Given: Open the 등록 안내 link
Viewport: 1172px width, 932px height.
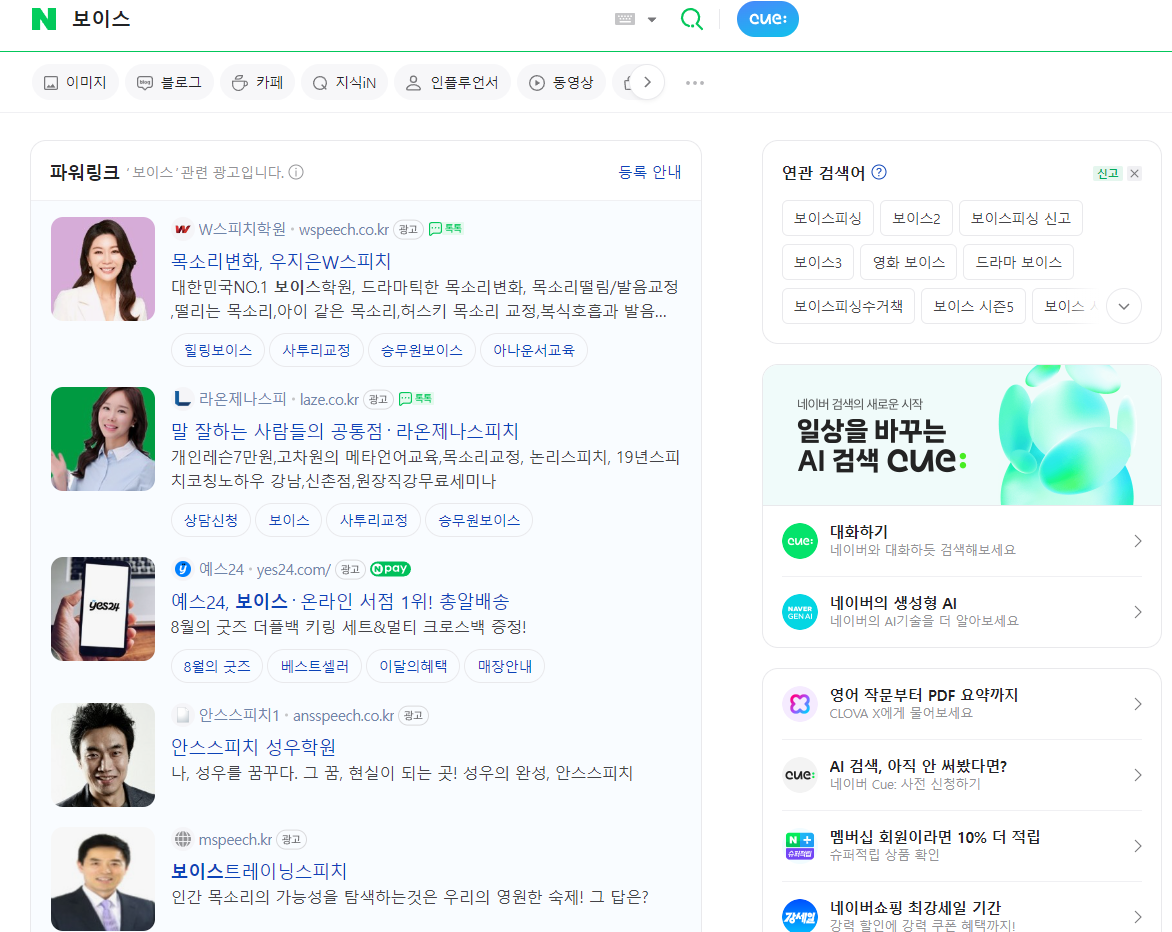Looking at the screenshot, I should pyautogui.click(x=650, y=172).
